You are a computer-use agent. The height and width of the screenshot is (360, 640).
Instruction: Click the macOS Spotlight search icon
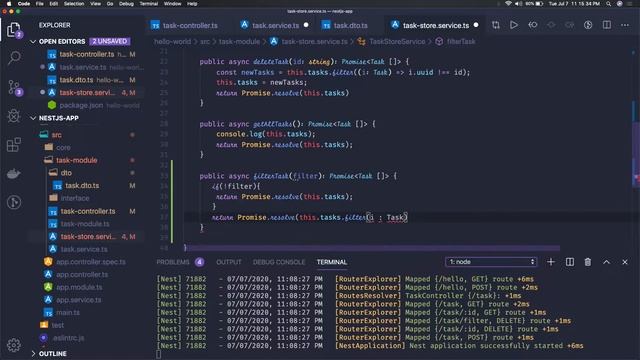(x=608, y=4)
